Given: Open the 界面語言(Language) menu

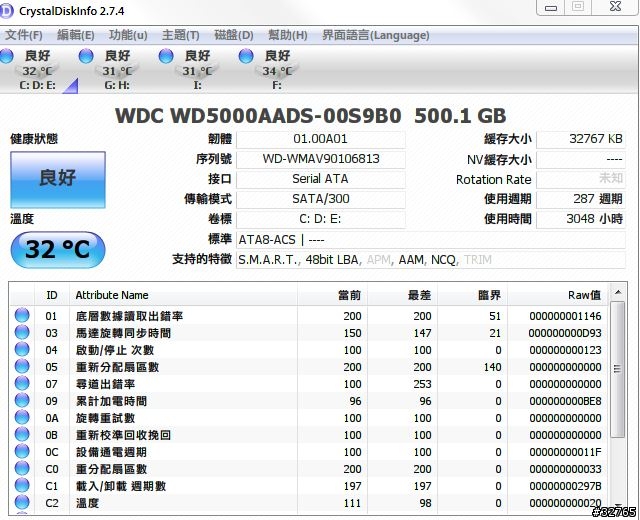Looking at the screenshot, I should 376,35.
